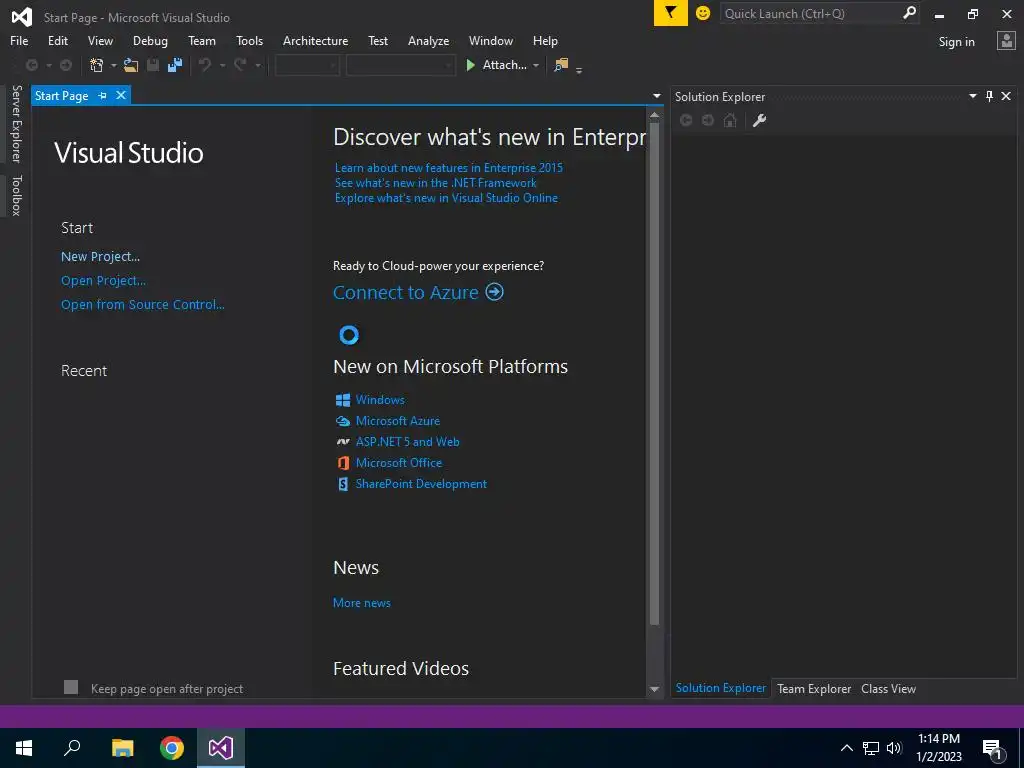1024x768 pixels.
Task: Open the Architecture menu
Action: tap(315, 40)
